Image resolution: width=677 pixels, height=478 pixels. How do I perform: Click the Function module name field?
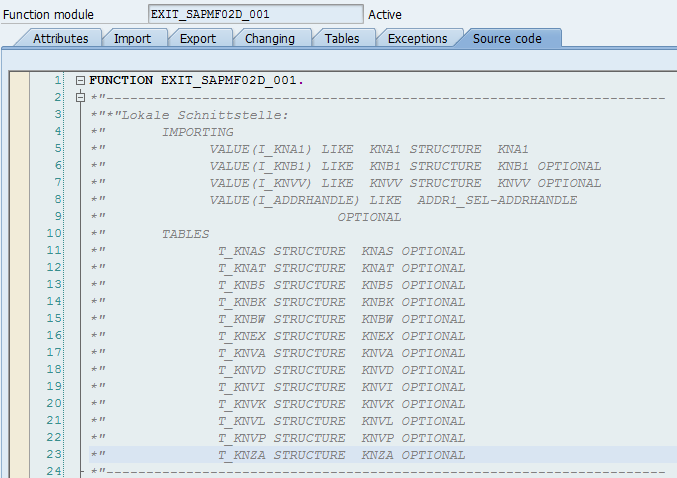point(256,14)
